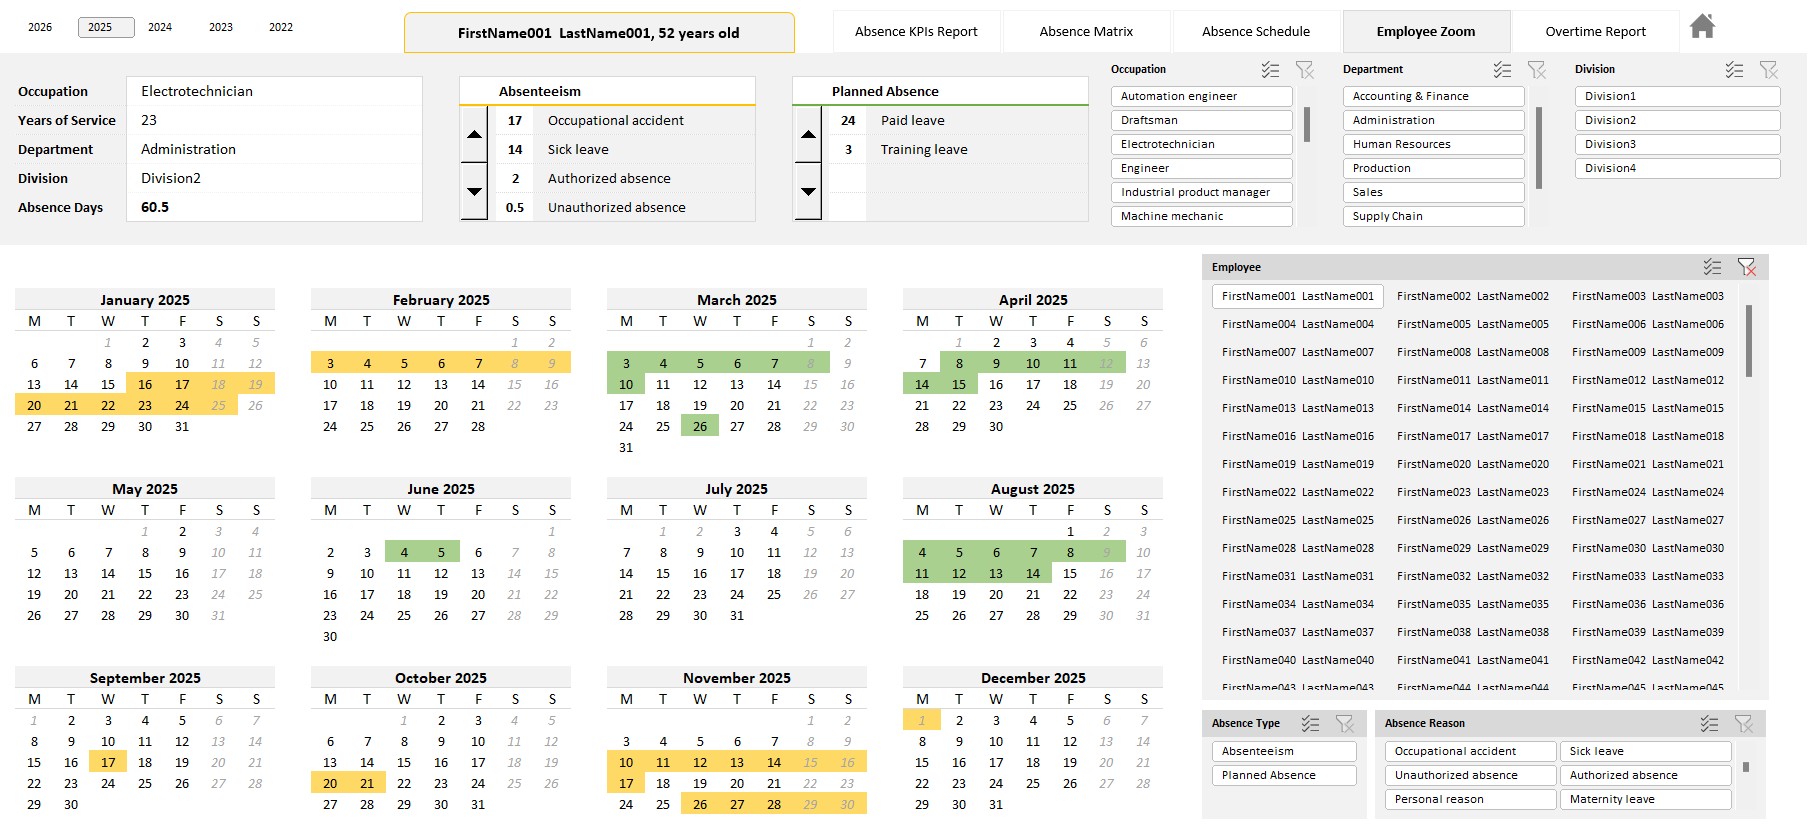Select Division3 in Division slicer
This screenshot has height=836, width=1820.
click(1676, 144)
